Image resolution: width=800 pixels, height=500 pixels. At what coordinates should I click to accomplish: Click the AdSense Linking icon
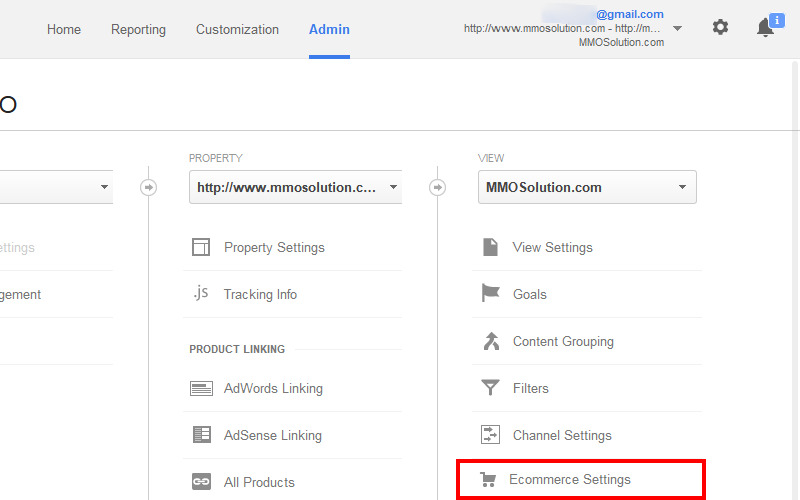point(201,435)
